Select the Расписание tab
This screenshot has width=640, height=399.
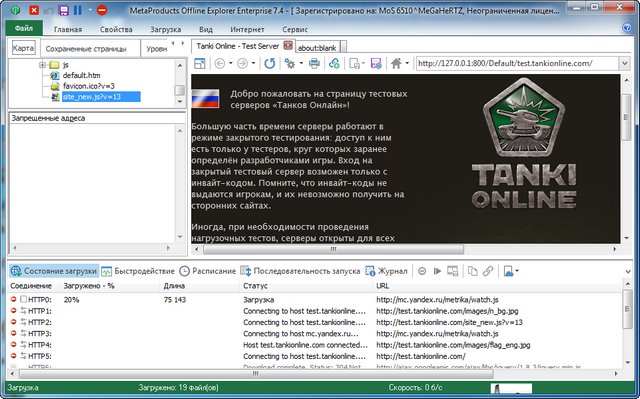click(x=208, y=271)
